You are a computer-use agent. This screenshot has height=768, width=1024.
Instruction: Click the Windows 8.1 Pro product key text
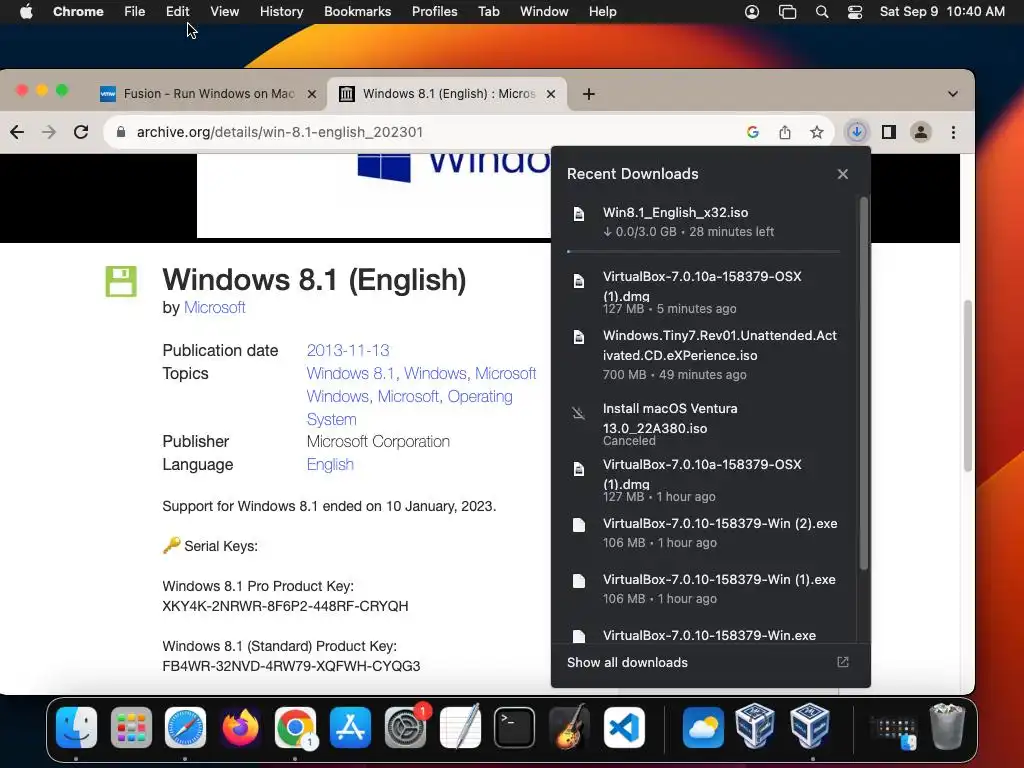285,606
